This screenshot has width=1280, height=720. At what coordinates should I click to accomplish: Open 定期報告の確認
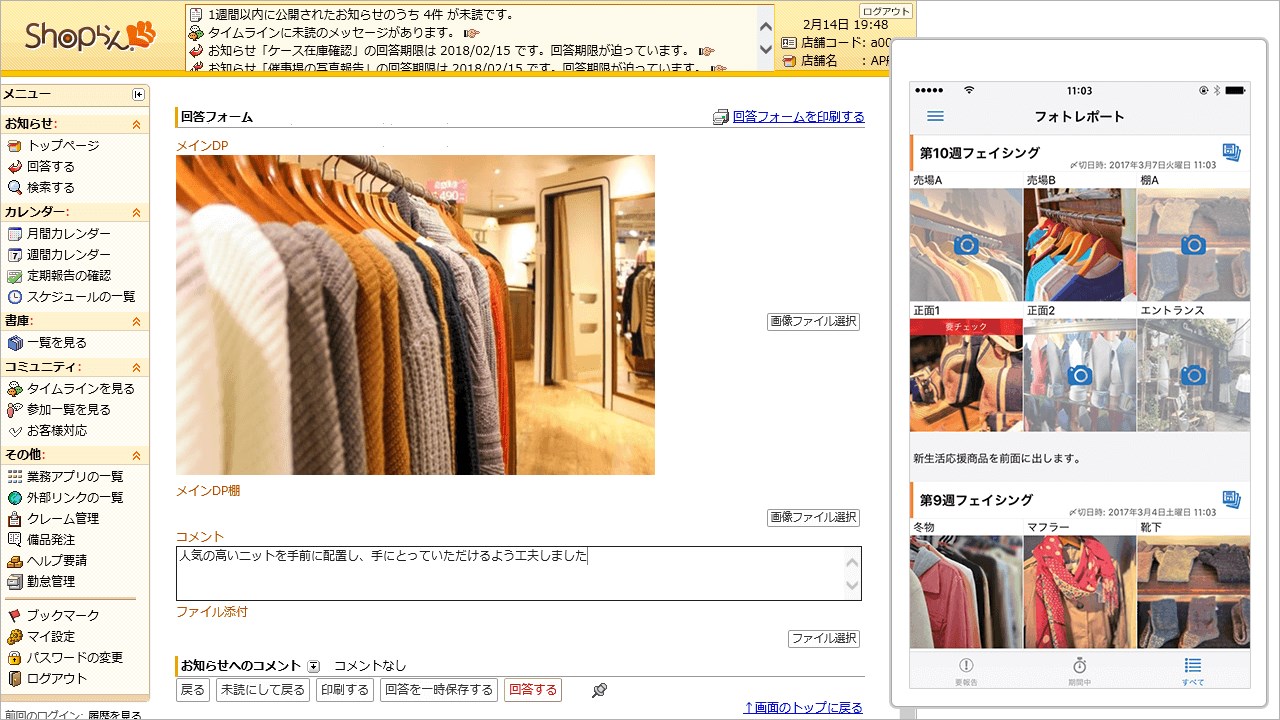[69, 276]
